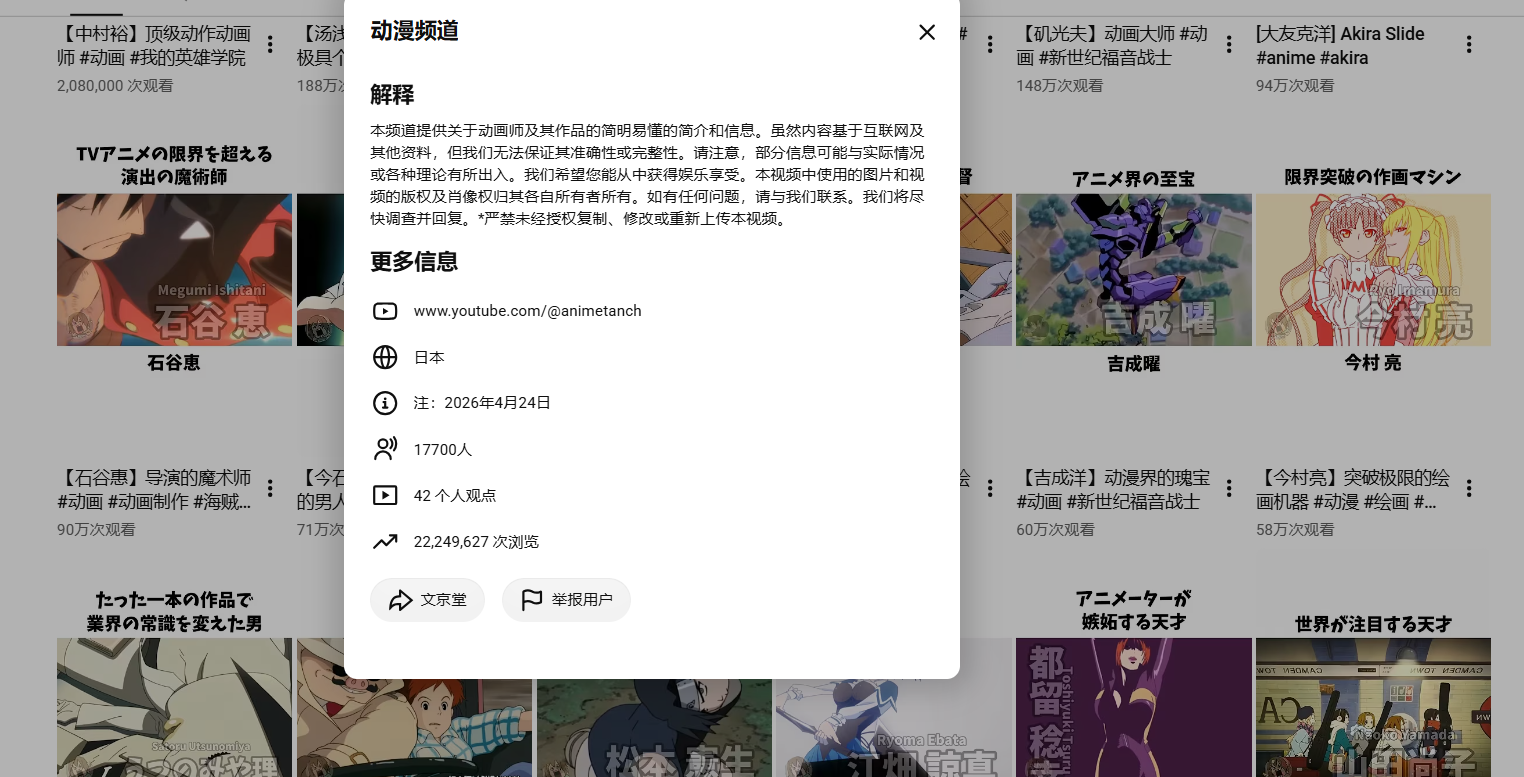
Task: Click the 60万次观看 view count
Action: point(1055,530)
